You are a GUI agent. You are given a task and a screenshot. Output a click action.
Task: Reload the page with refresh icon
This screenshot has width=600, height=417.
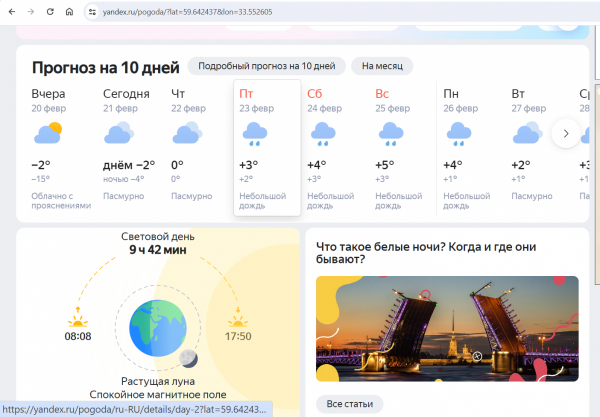[49, 12]
